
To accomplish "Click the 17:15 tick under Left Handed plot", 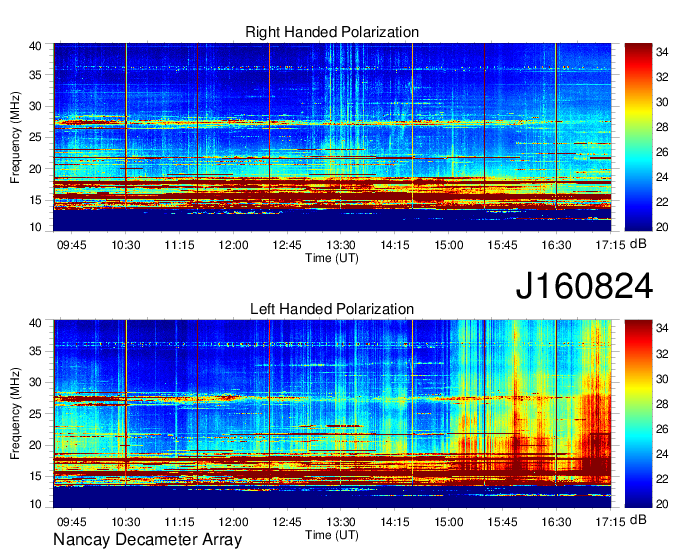I will point(610,522).
